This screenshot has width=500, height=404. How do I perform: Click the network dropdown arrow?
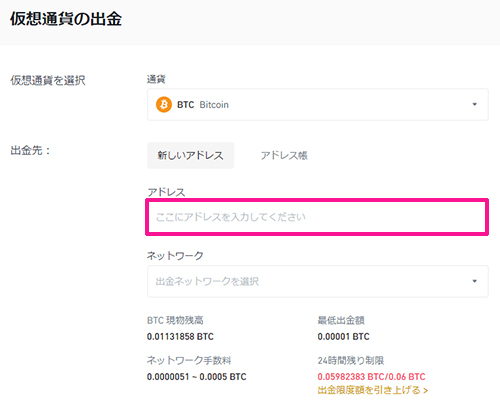(x=475, y=281)
